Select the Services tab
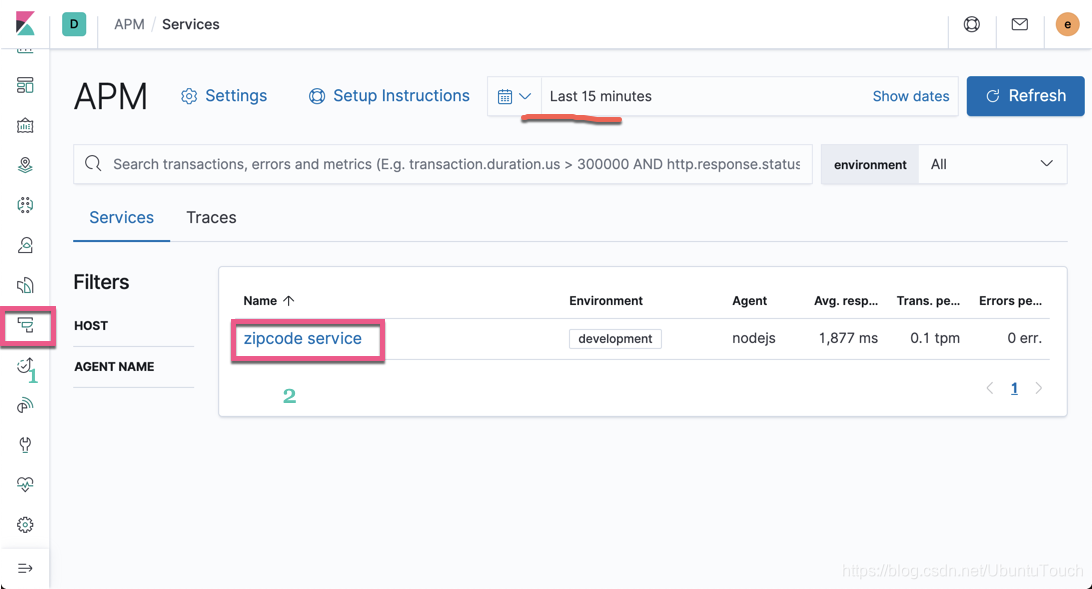Screen dimensions: 1092x589 click(121, 217)
